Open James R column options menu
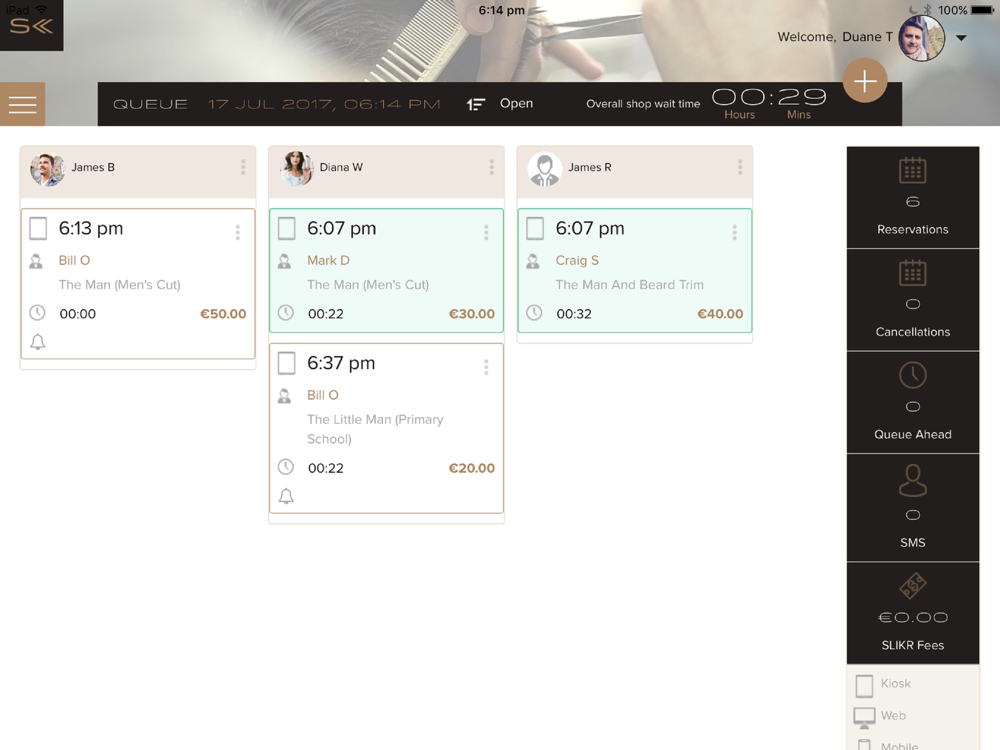The image size is (1000, 750). [x=740, y=167]
